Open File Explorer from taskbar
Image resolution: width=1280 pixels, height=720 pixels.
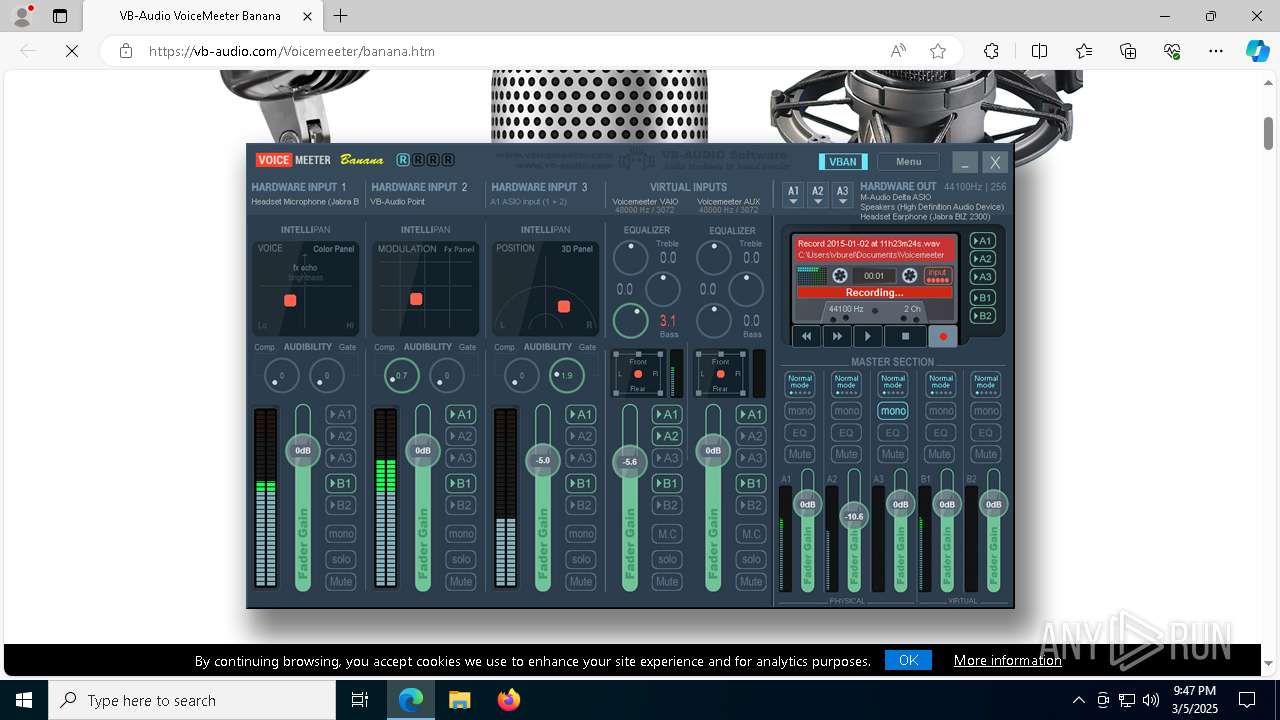click(x=459, y=700)
